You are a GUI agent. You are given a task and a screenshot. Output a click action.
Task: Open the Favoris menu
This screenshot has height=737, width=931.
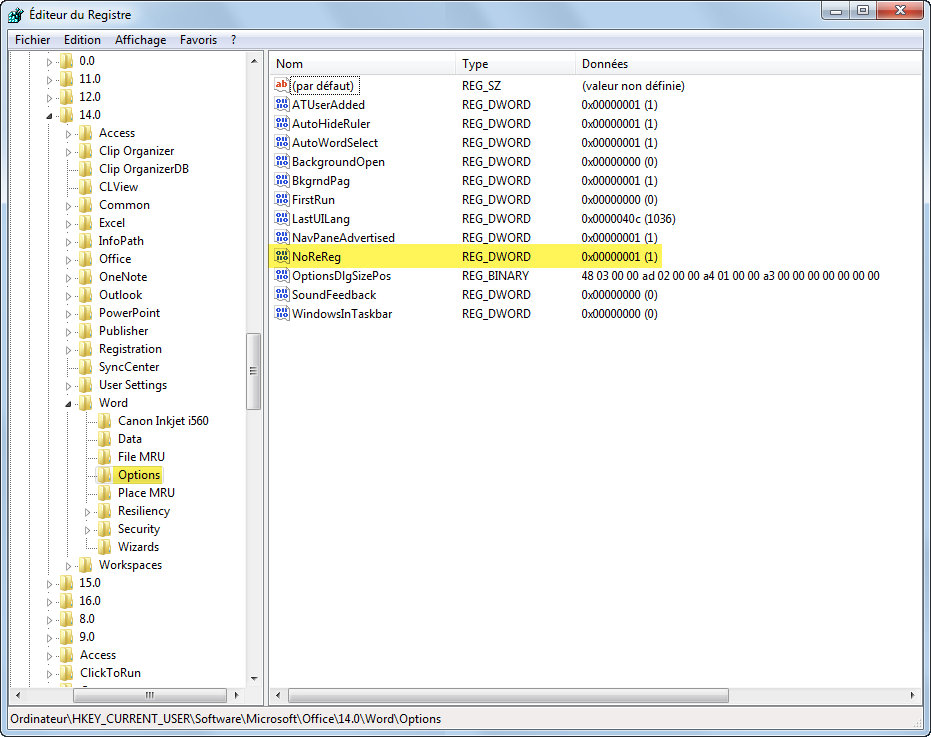pyautogui.click(x=198, y=40)
